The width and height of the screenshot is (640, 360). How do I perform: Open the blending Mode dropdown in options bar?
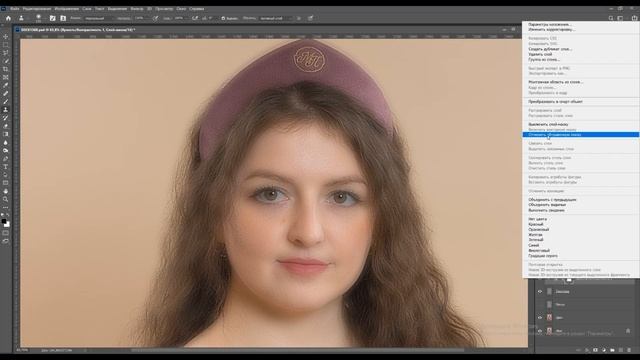(x=100, y=18)
